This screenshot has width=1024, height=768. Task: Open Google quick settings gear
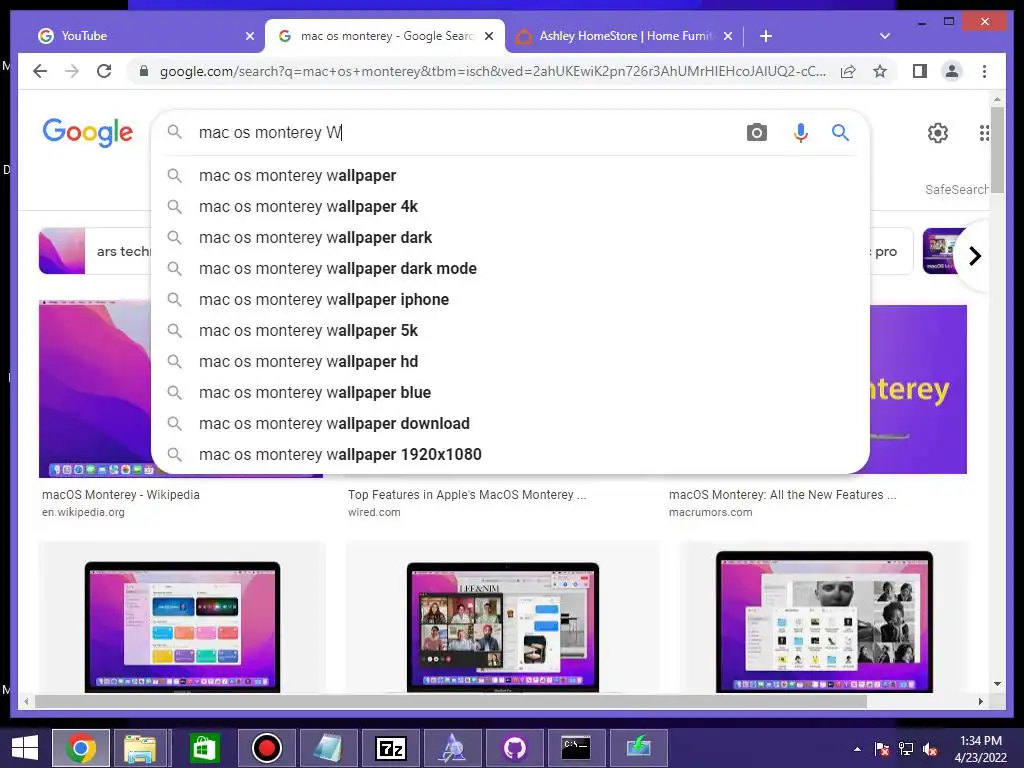(x=937, y=133)
